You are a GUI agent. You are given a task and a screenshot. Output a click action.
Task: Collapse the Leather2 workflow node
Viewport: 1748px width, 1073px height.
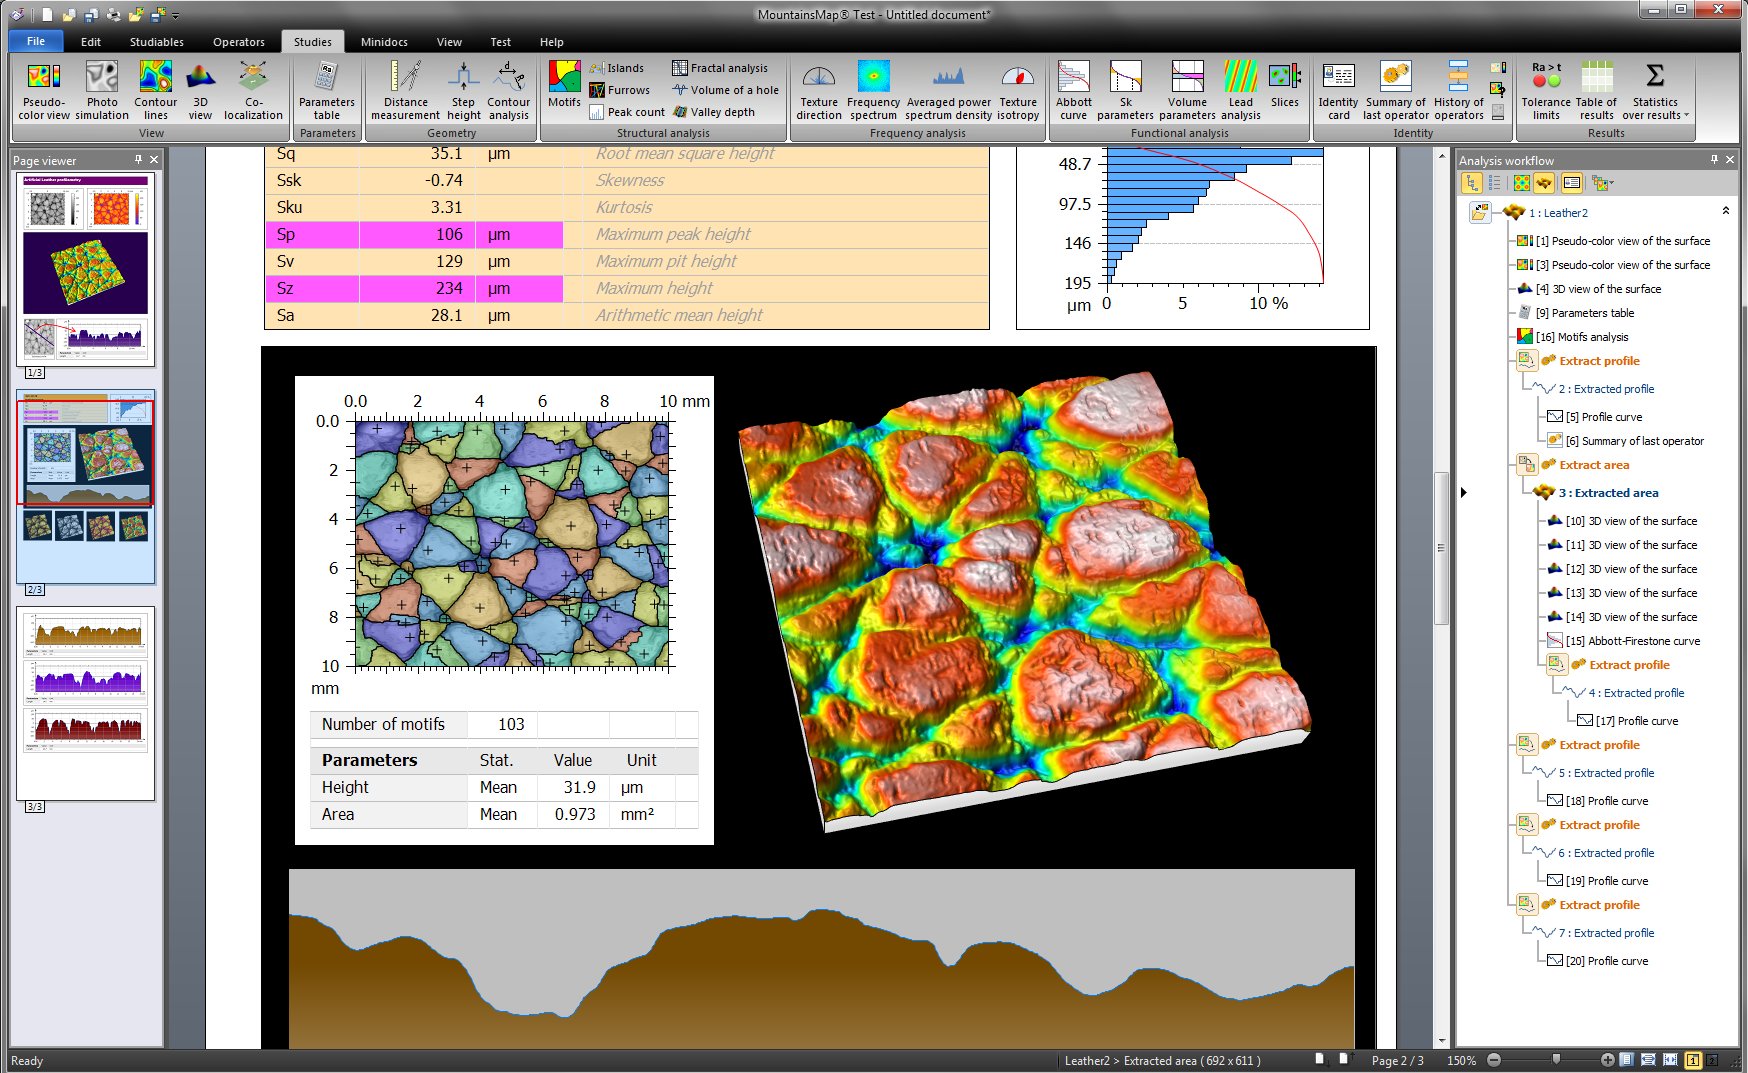coord(1725,212)
